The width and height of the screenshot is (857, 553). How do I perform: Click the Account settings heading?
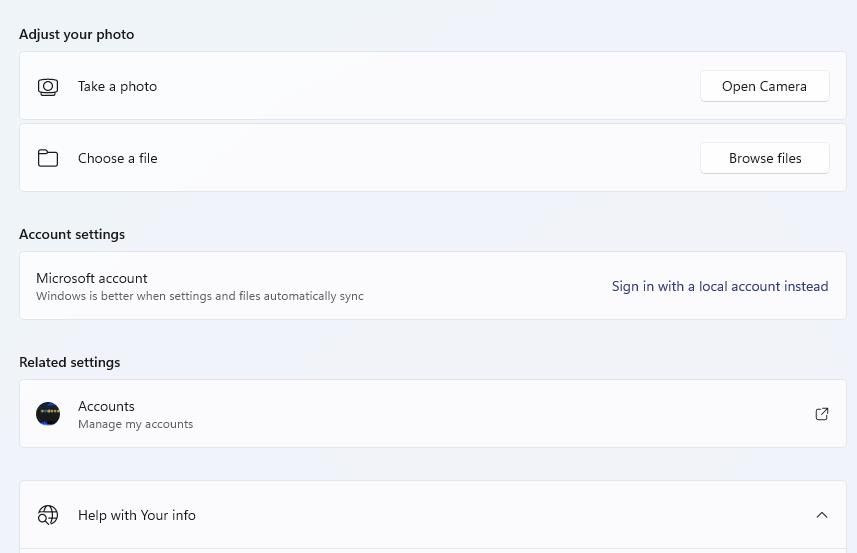click(72, 234)
